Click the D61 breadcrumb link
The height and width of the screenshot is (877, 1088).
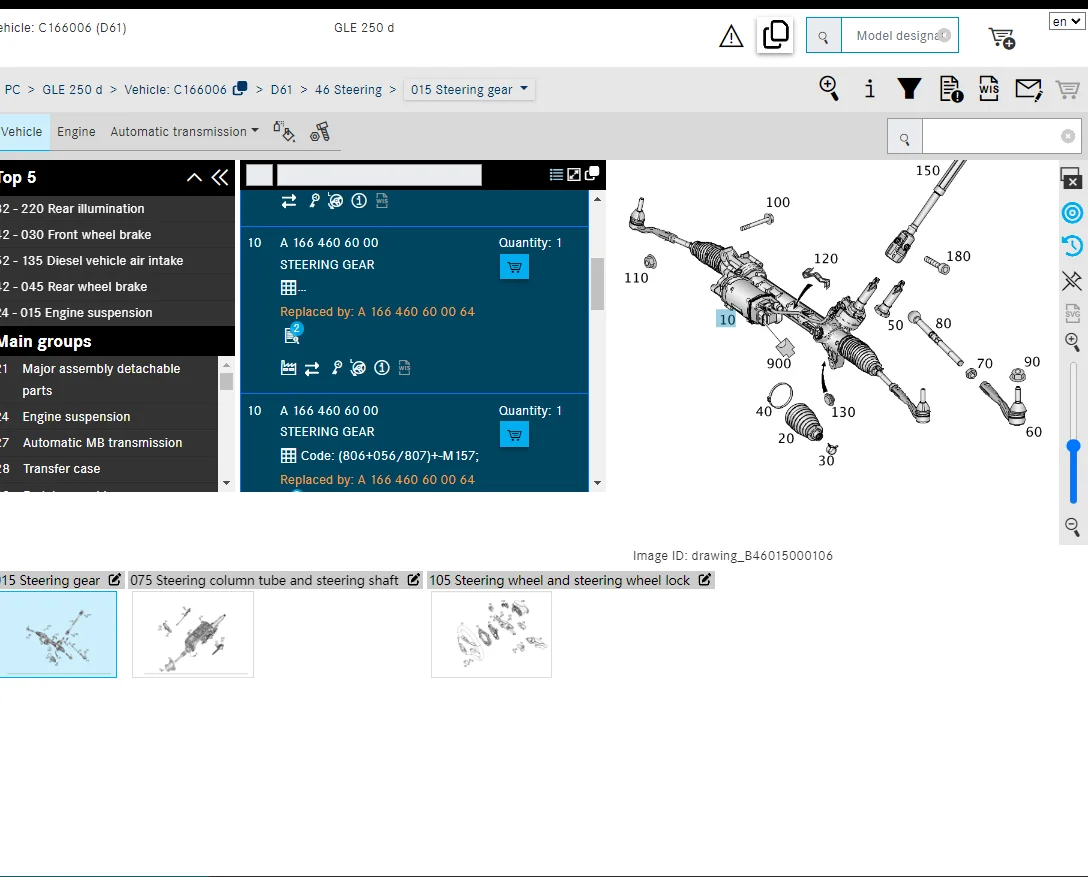pos(281,90)
